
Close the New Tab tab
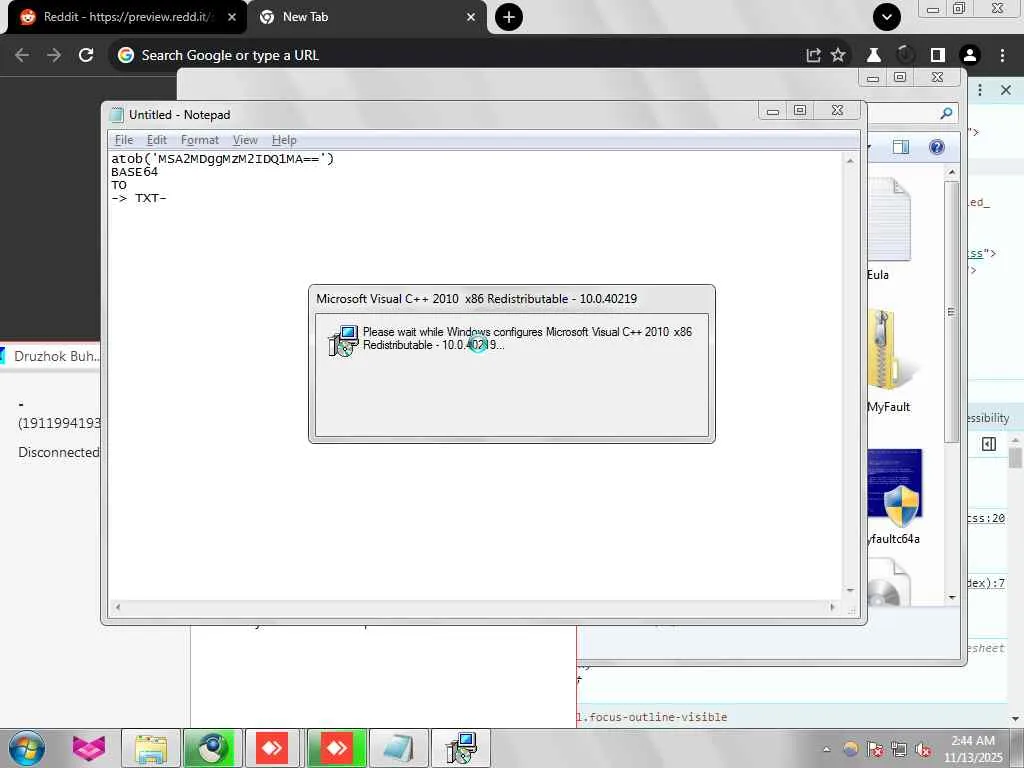pyautogui.click(x=471, y=17)
